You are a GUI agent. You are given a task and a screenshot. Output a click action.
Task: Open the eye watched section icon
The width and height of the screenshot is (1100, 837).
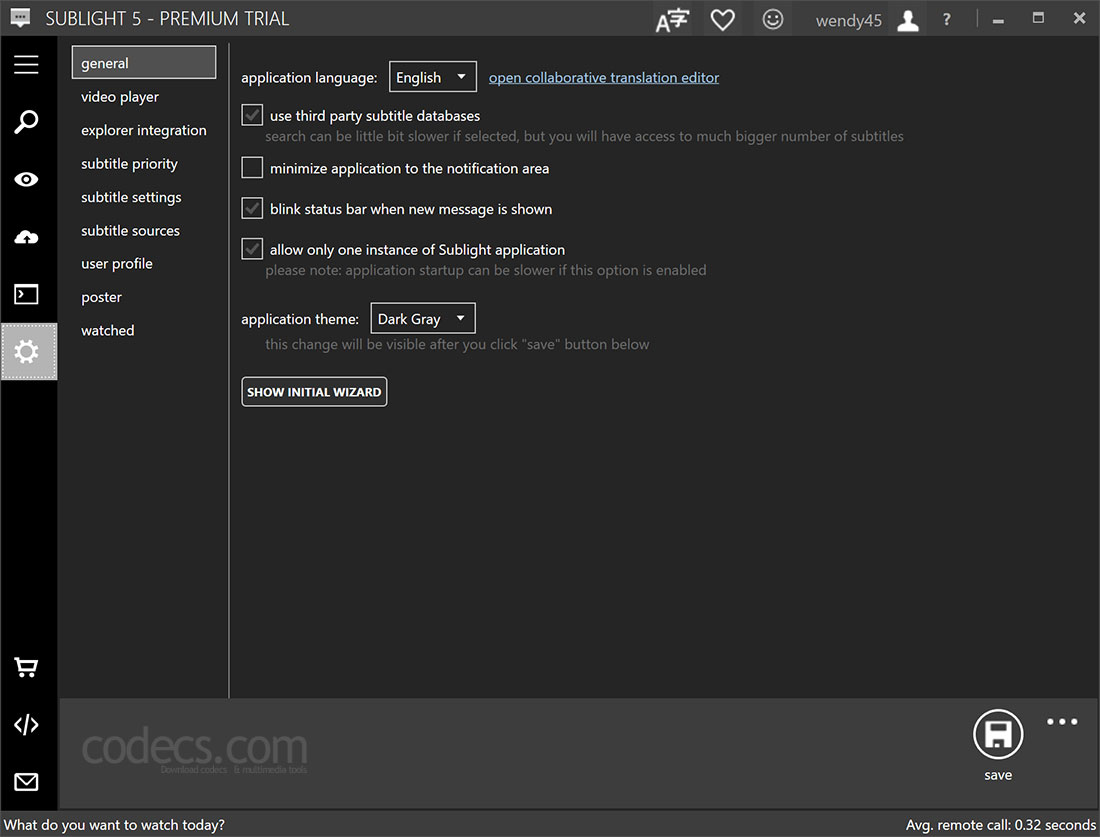[27, 180]
